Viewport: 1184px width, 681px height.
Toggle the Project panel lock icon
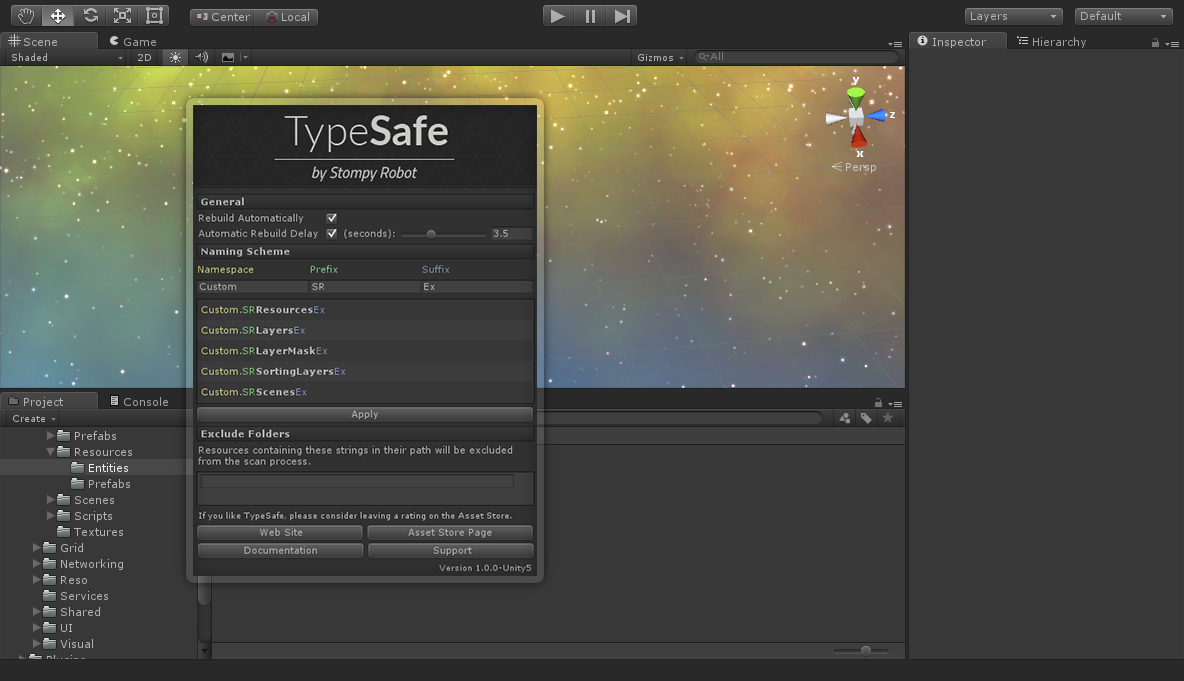pyautogui.click(x=878, y=403)
